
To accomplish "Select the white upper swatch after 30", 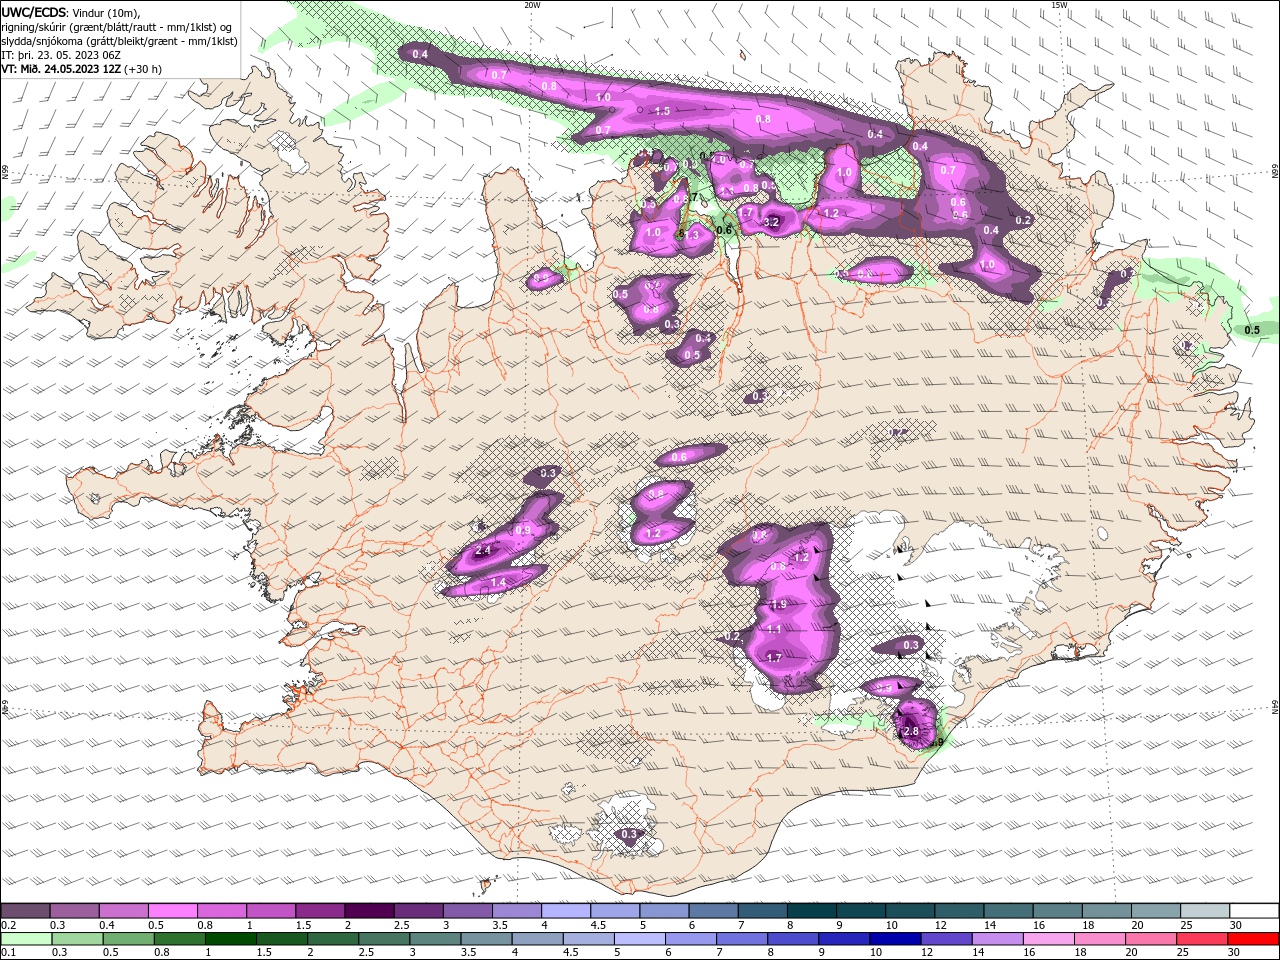I will 1252,911.
